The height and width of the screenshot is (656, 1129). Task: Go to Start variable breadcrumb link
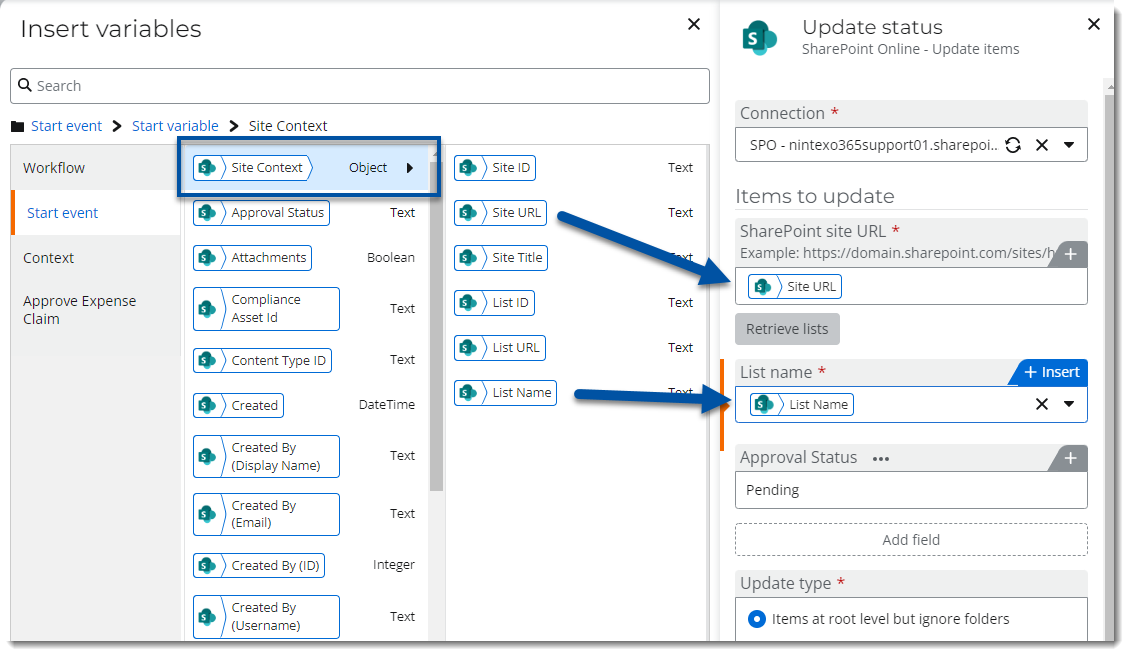pos(175,126)
